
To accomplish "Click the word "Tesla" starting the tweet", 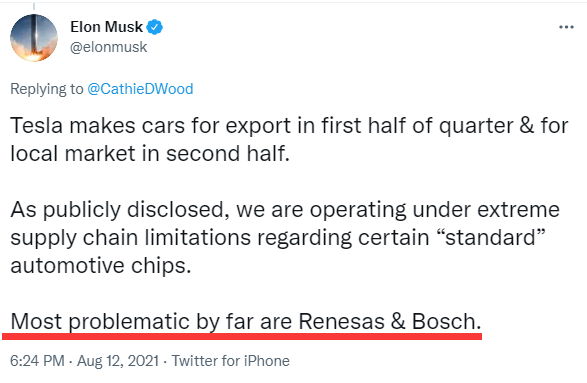I will 36,125.
